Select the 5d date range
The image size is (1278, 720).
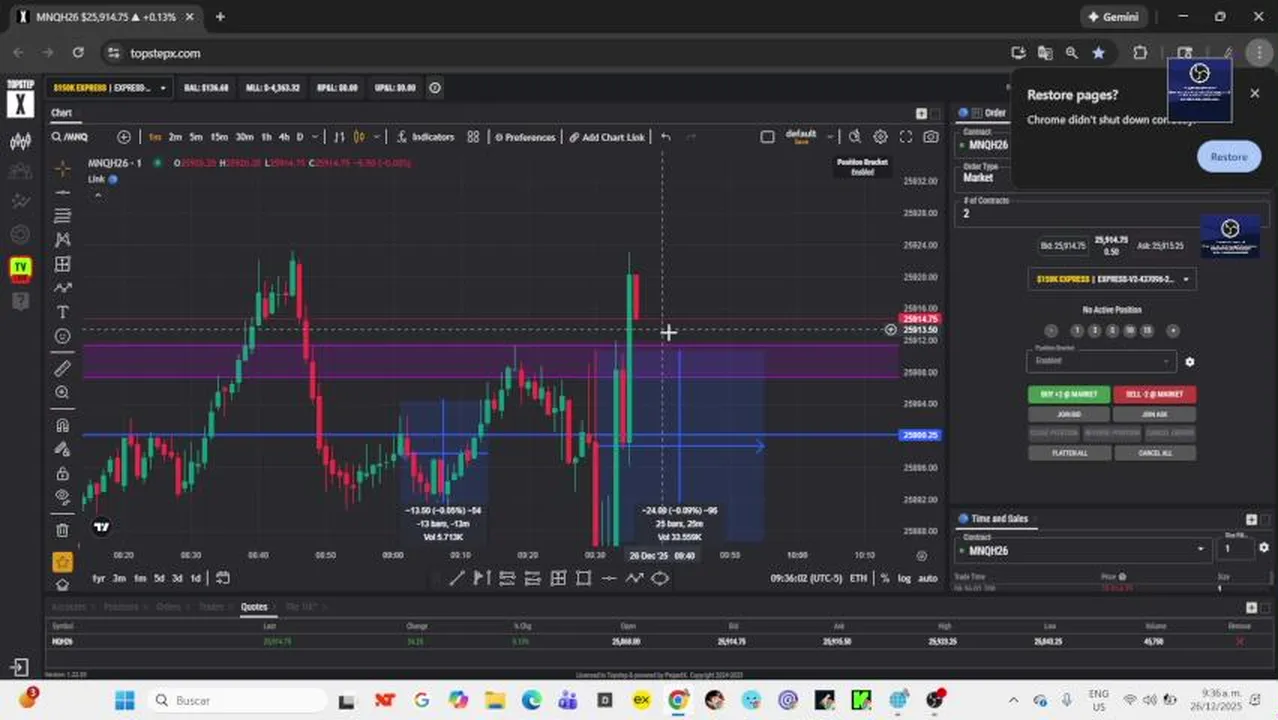158,578
